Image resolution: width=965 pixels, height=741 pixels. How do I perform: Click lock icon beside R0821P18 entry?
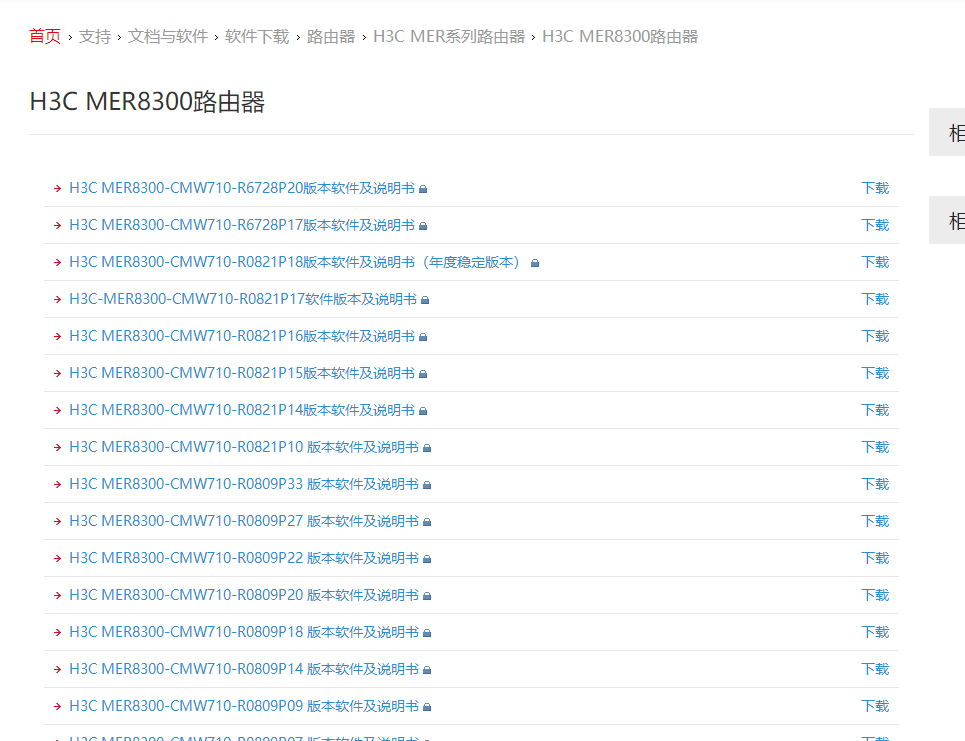click(535, 263)
